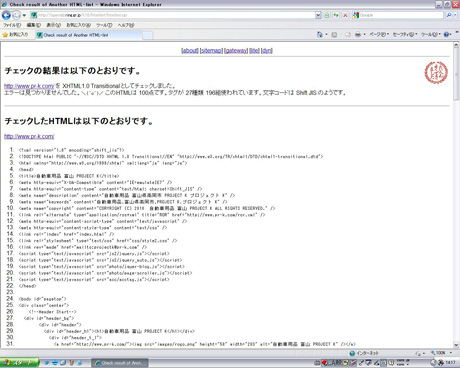This screenshot has height=368, width=460.
Task: Click the red circular seal logo
Action: click(x=436, y=72)
